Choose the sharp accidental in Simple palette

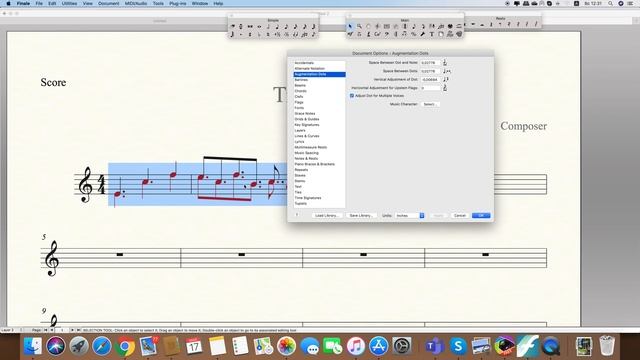[250, 35]
